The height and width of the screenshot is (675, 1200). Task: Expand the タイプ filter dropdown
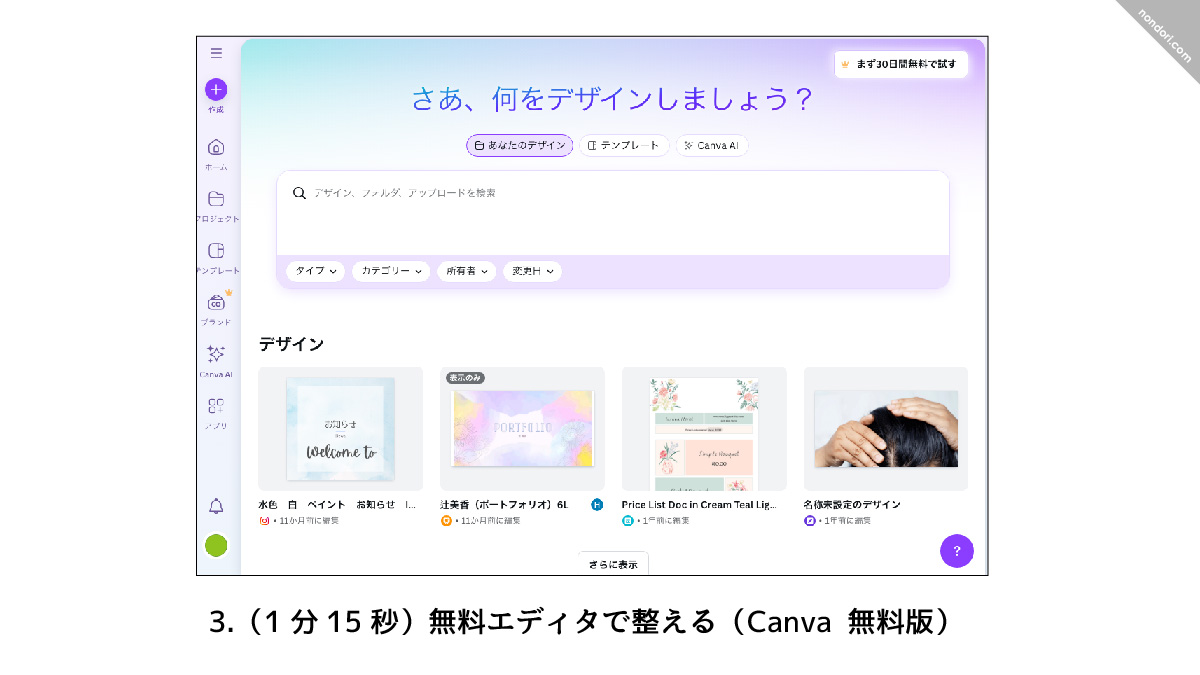point(316,271)
